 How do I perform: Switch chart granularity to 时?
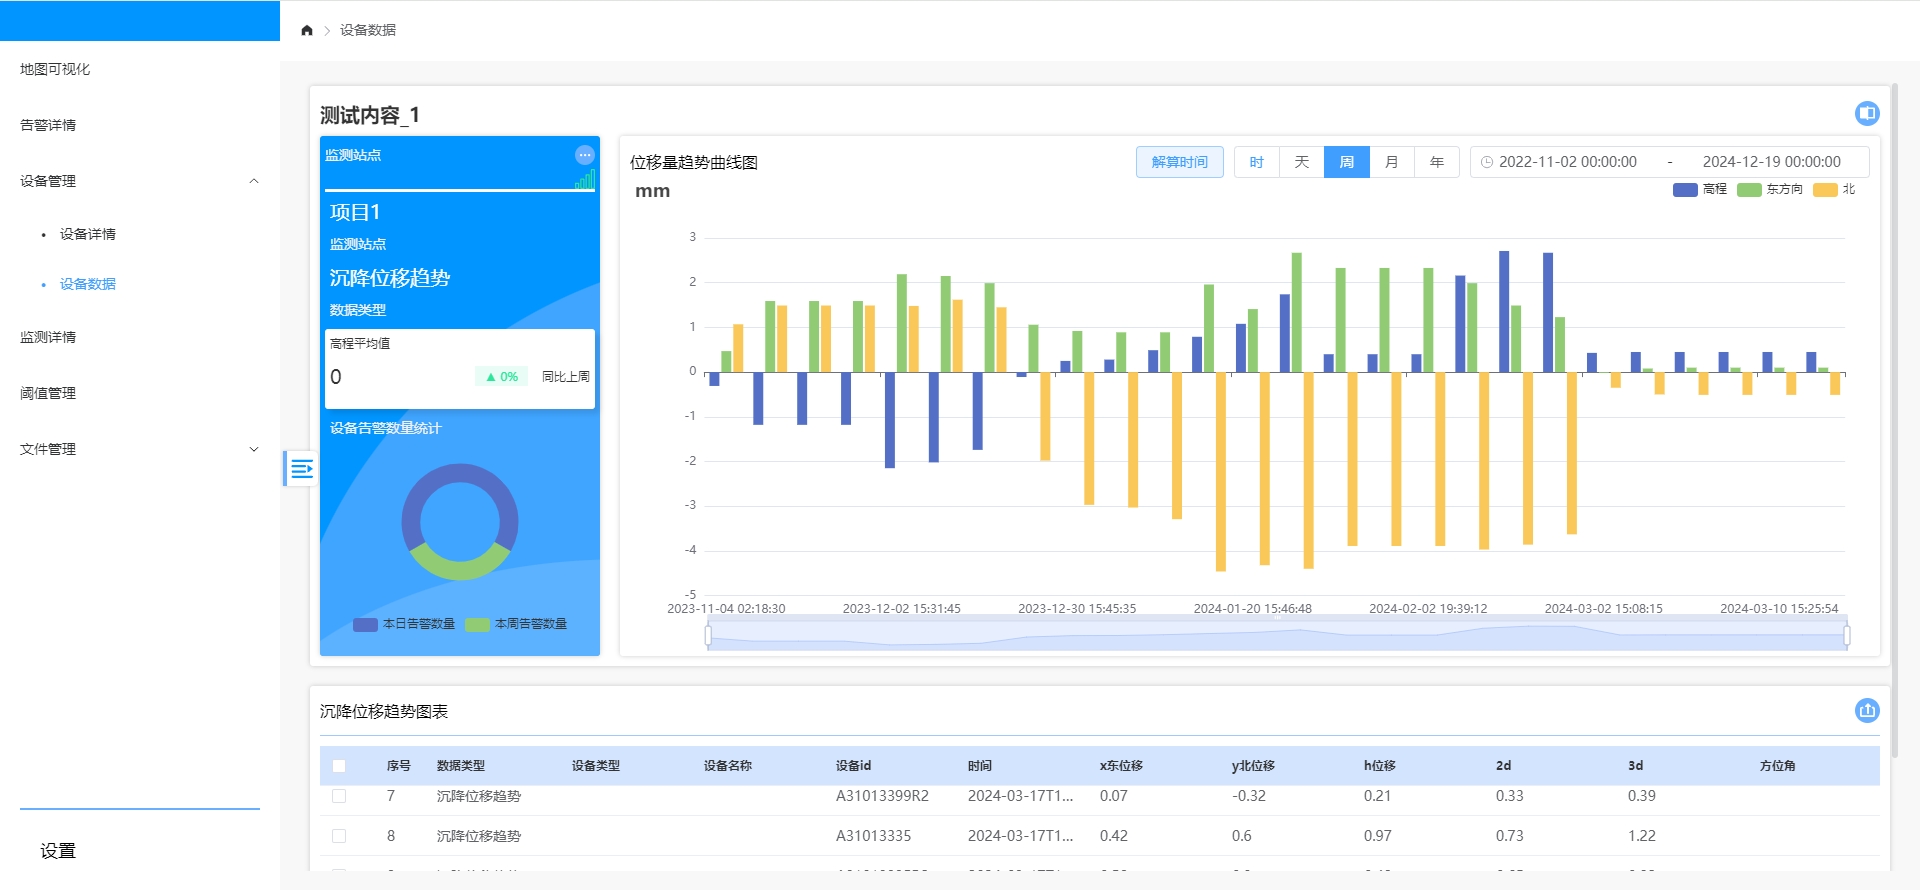coord(1257,162)
